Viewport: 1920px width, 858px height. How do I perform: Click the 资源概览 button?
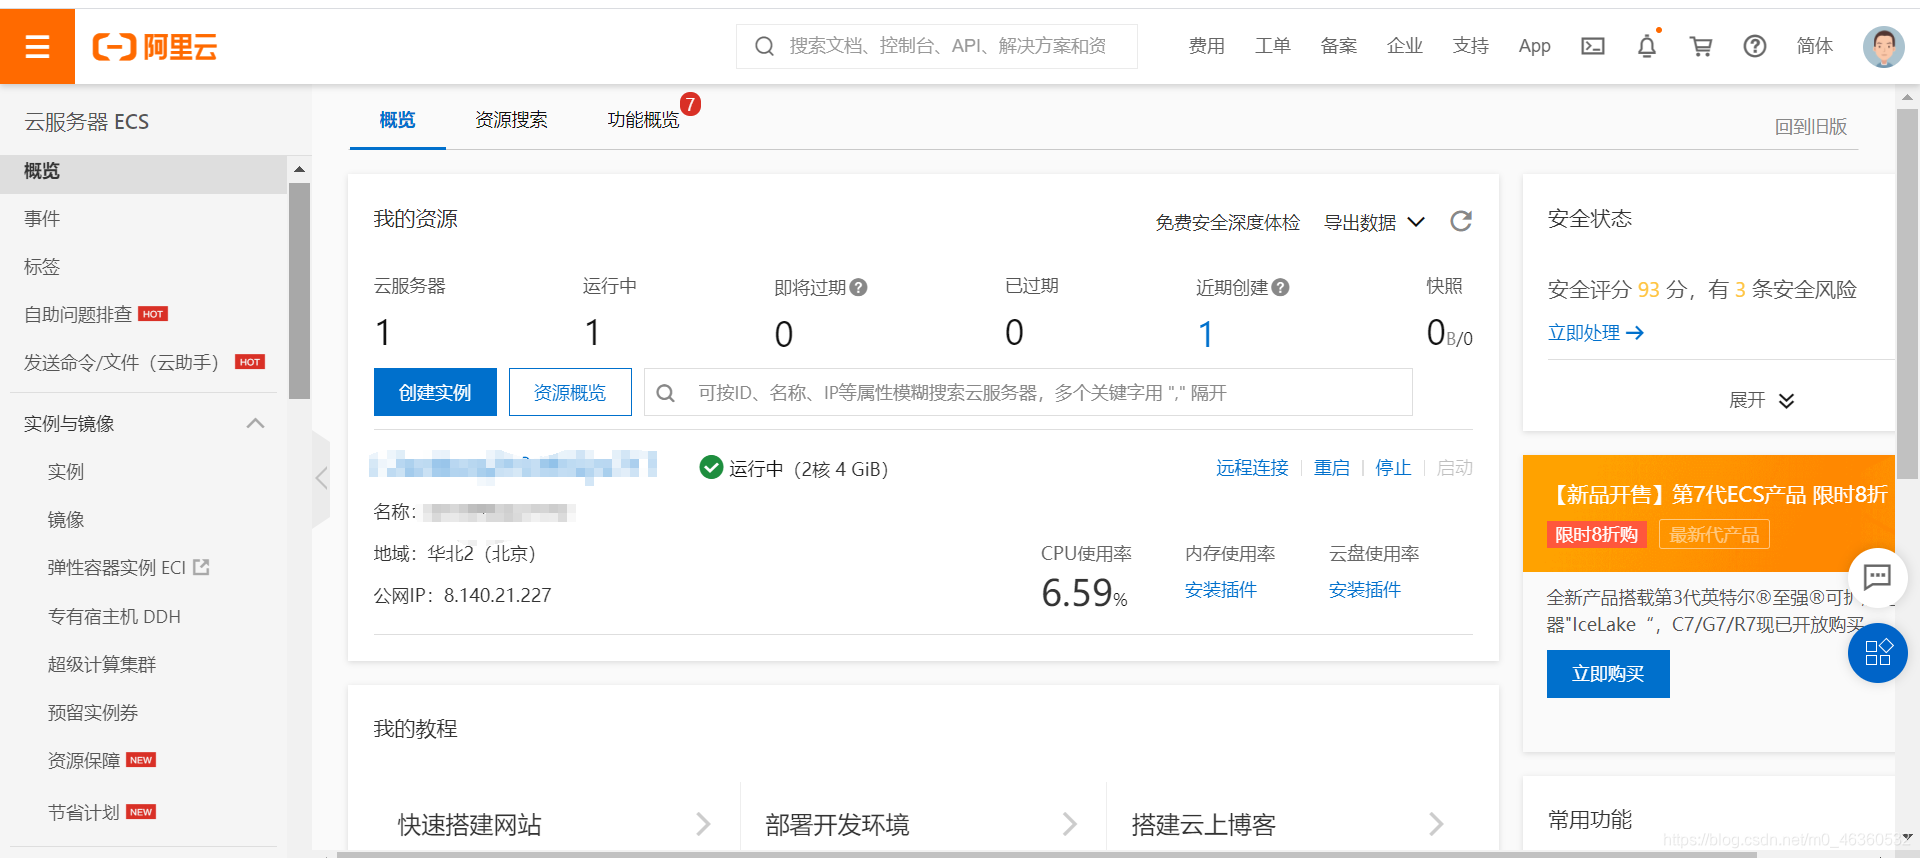coord(570,392)
